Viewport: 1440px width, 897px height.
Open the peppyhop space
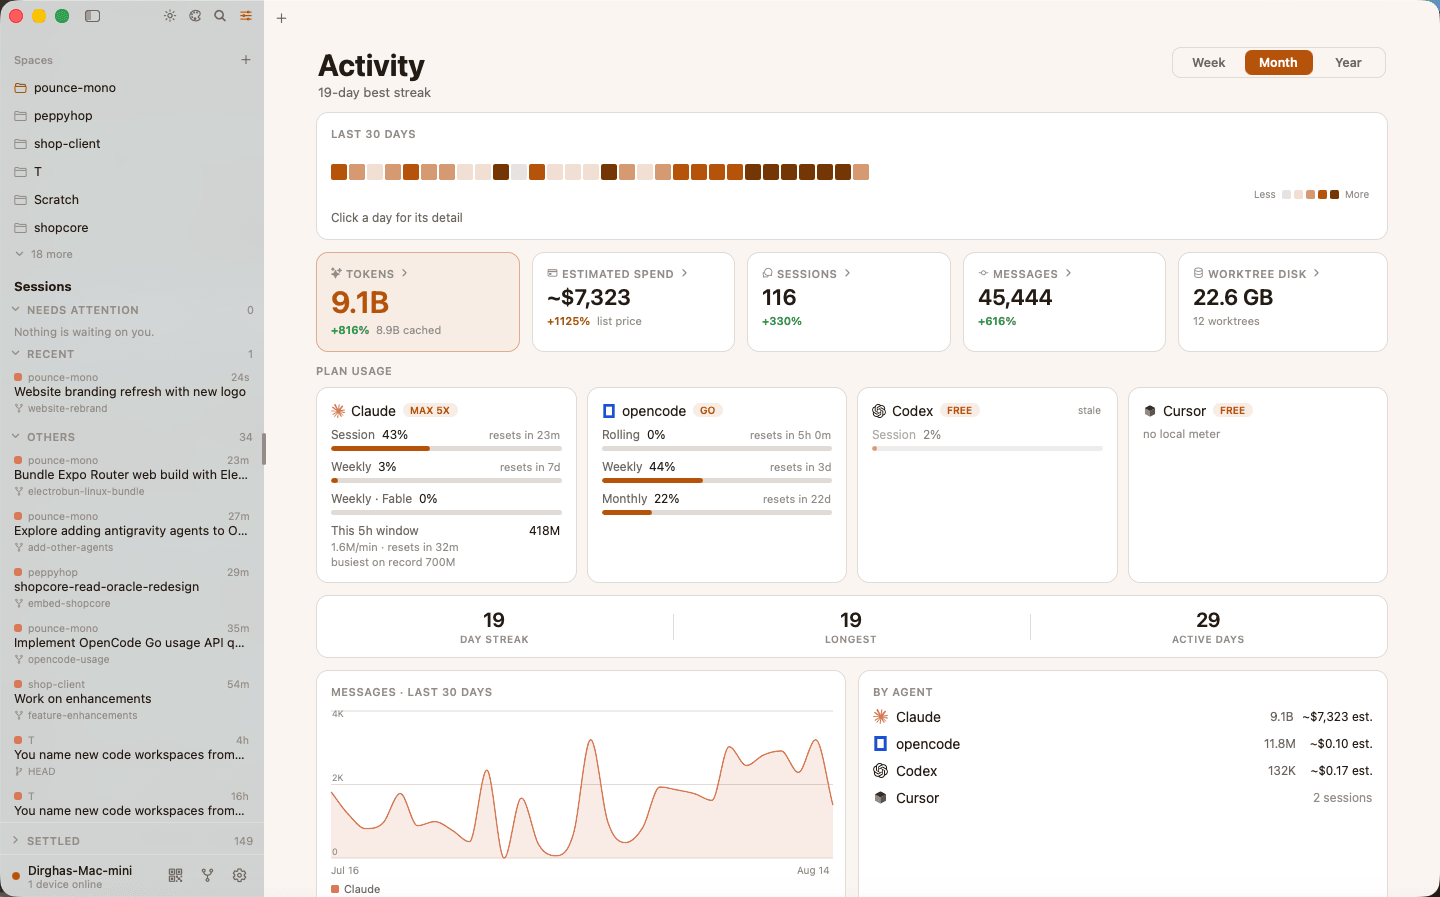coord(132,116)
